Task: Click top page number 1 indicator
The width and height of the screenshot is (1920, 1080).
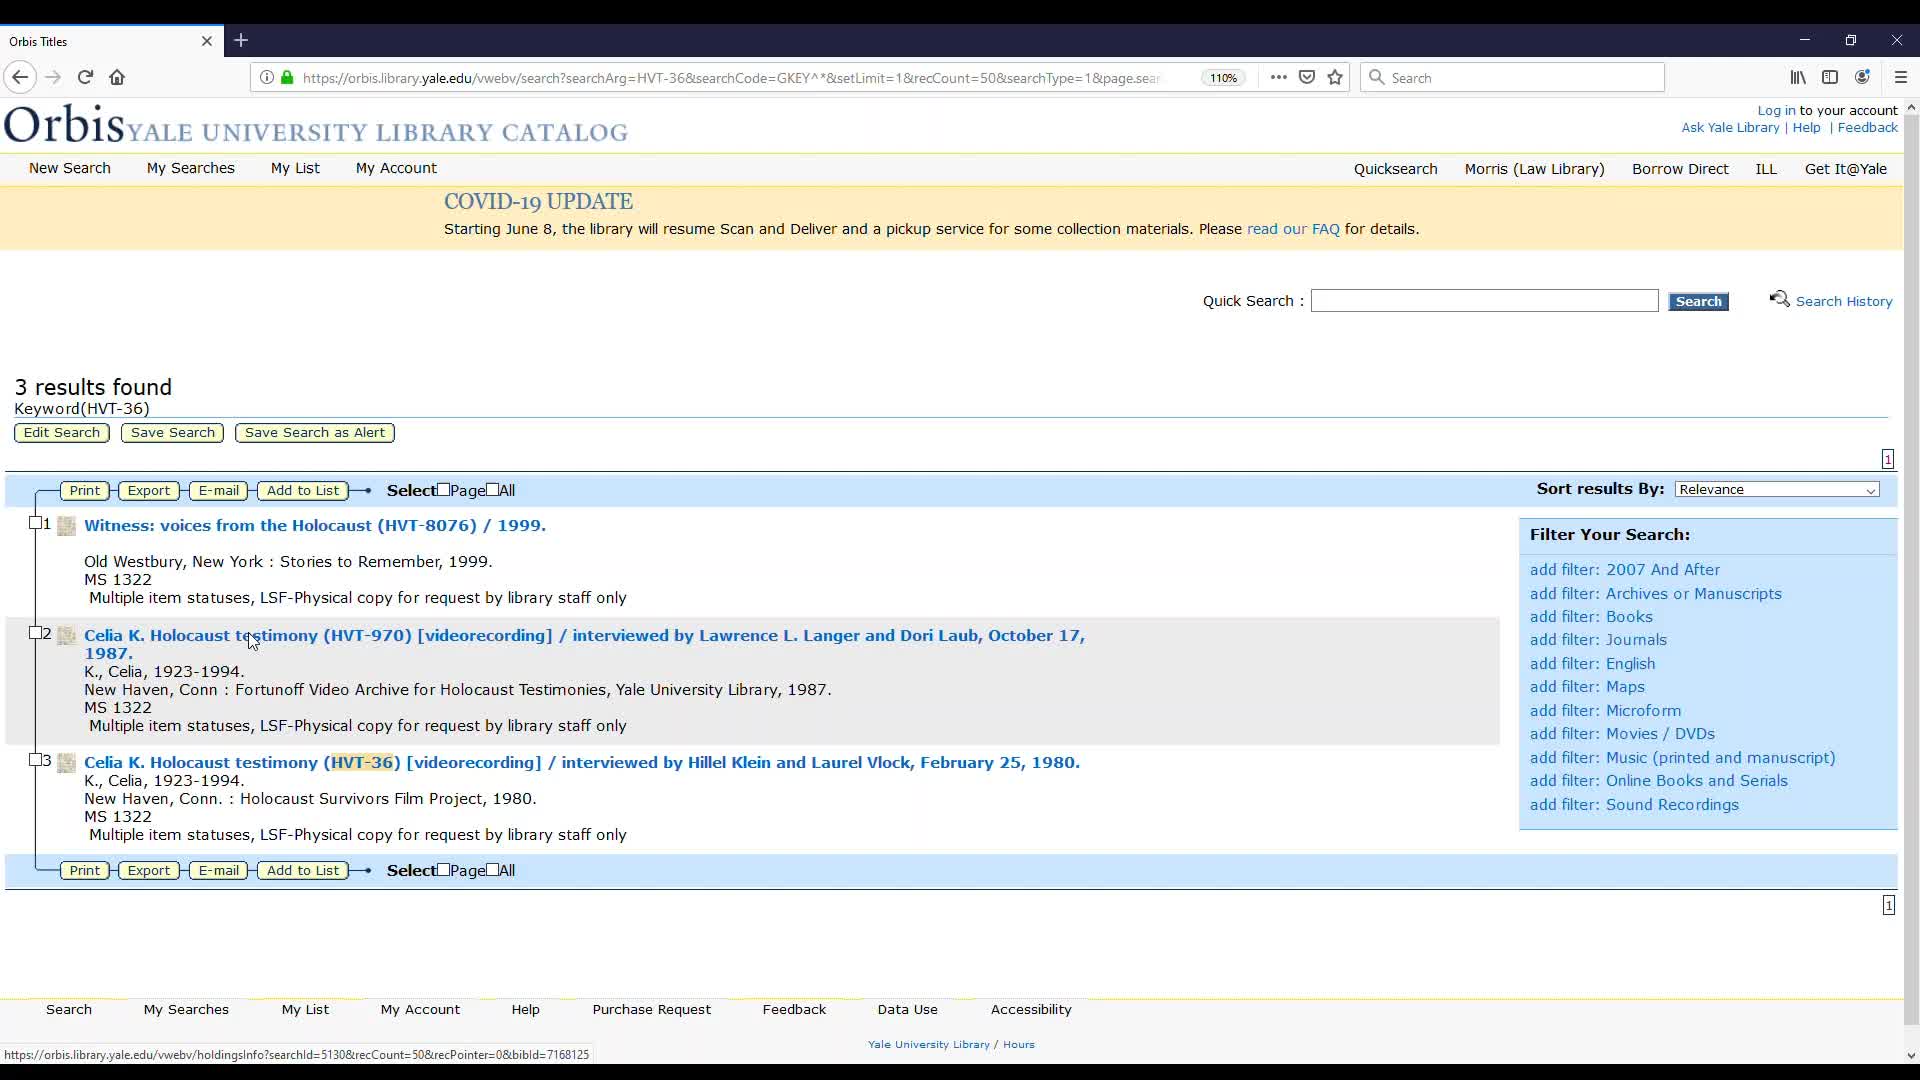Action: (1888, 459)
